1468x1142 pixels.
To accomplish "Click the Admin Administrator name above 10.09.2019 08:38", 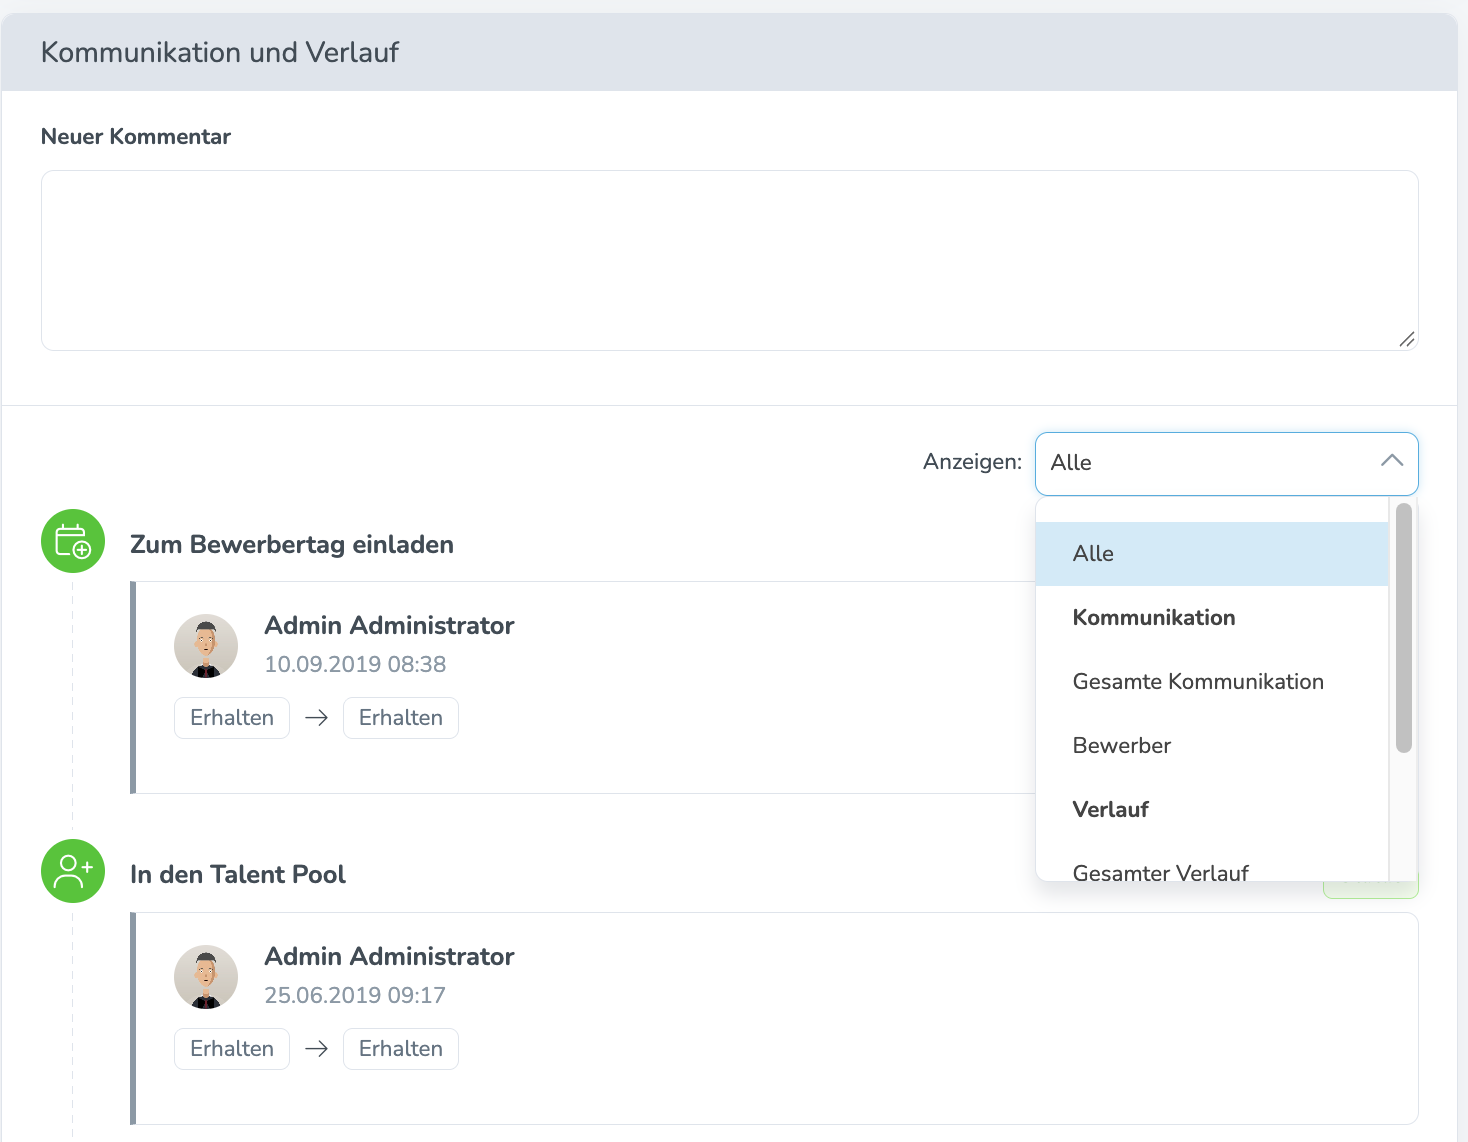I will pyautogui.click(x=389, y=626).
